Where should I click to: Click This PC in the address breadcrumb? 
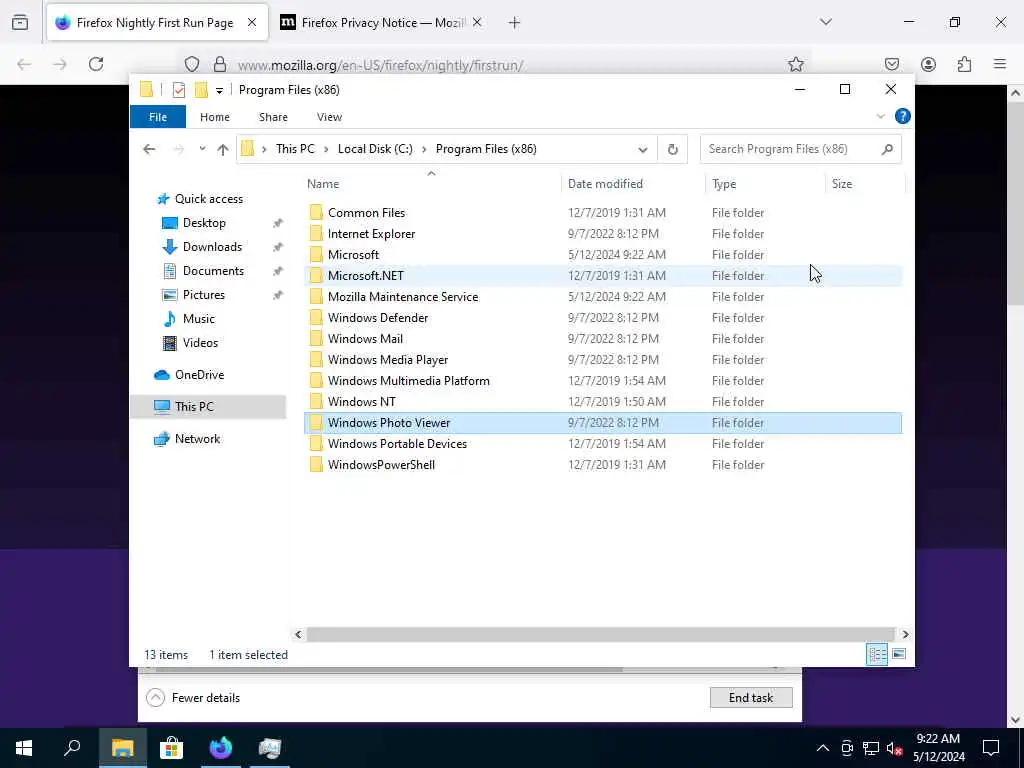295,149
